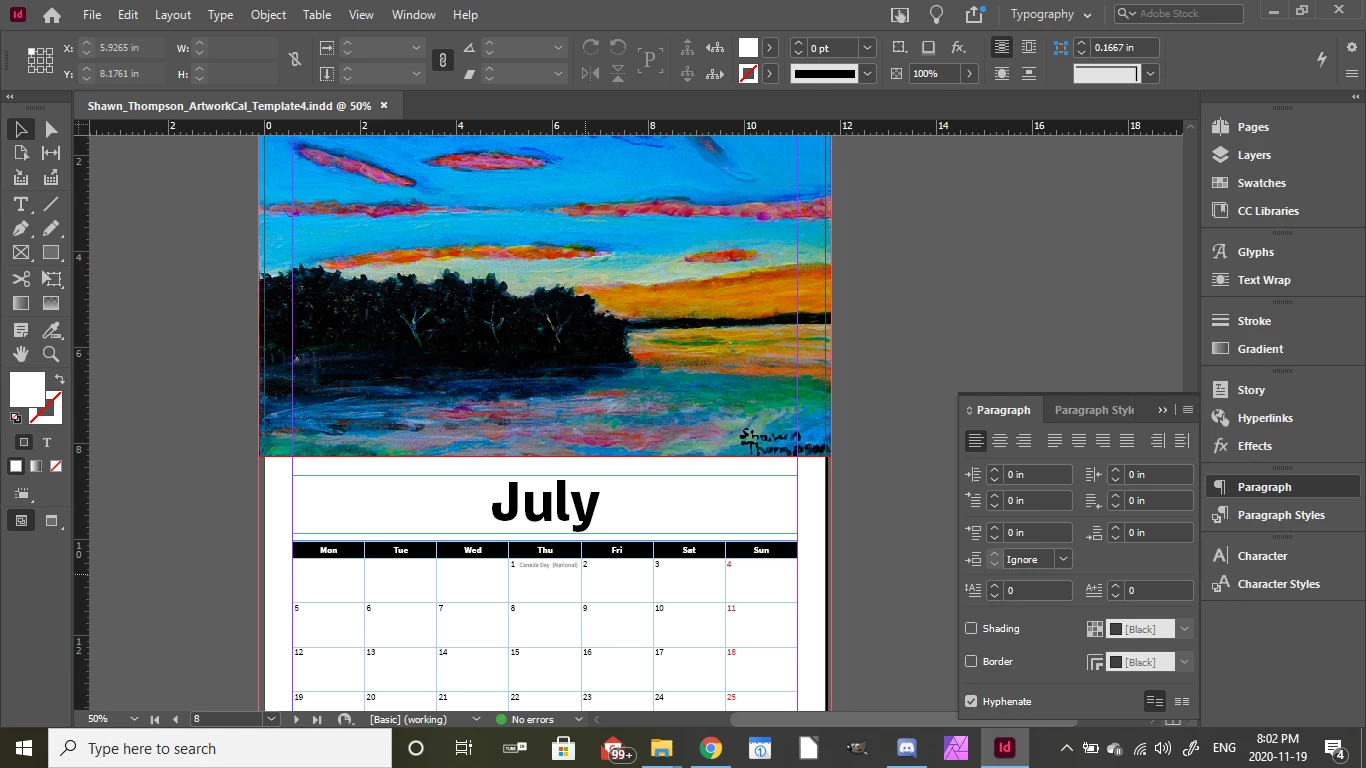1366x768 pixels.
Task: Click the drop shadow effect icon
Action: pos(928,47)
